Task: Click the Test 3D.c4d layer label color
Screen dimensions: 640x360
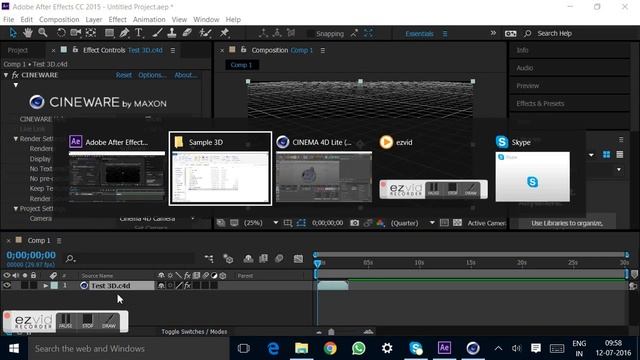Action: 54,286
